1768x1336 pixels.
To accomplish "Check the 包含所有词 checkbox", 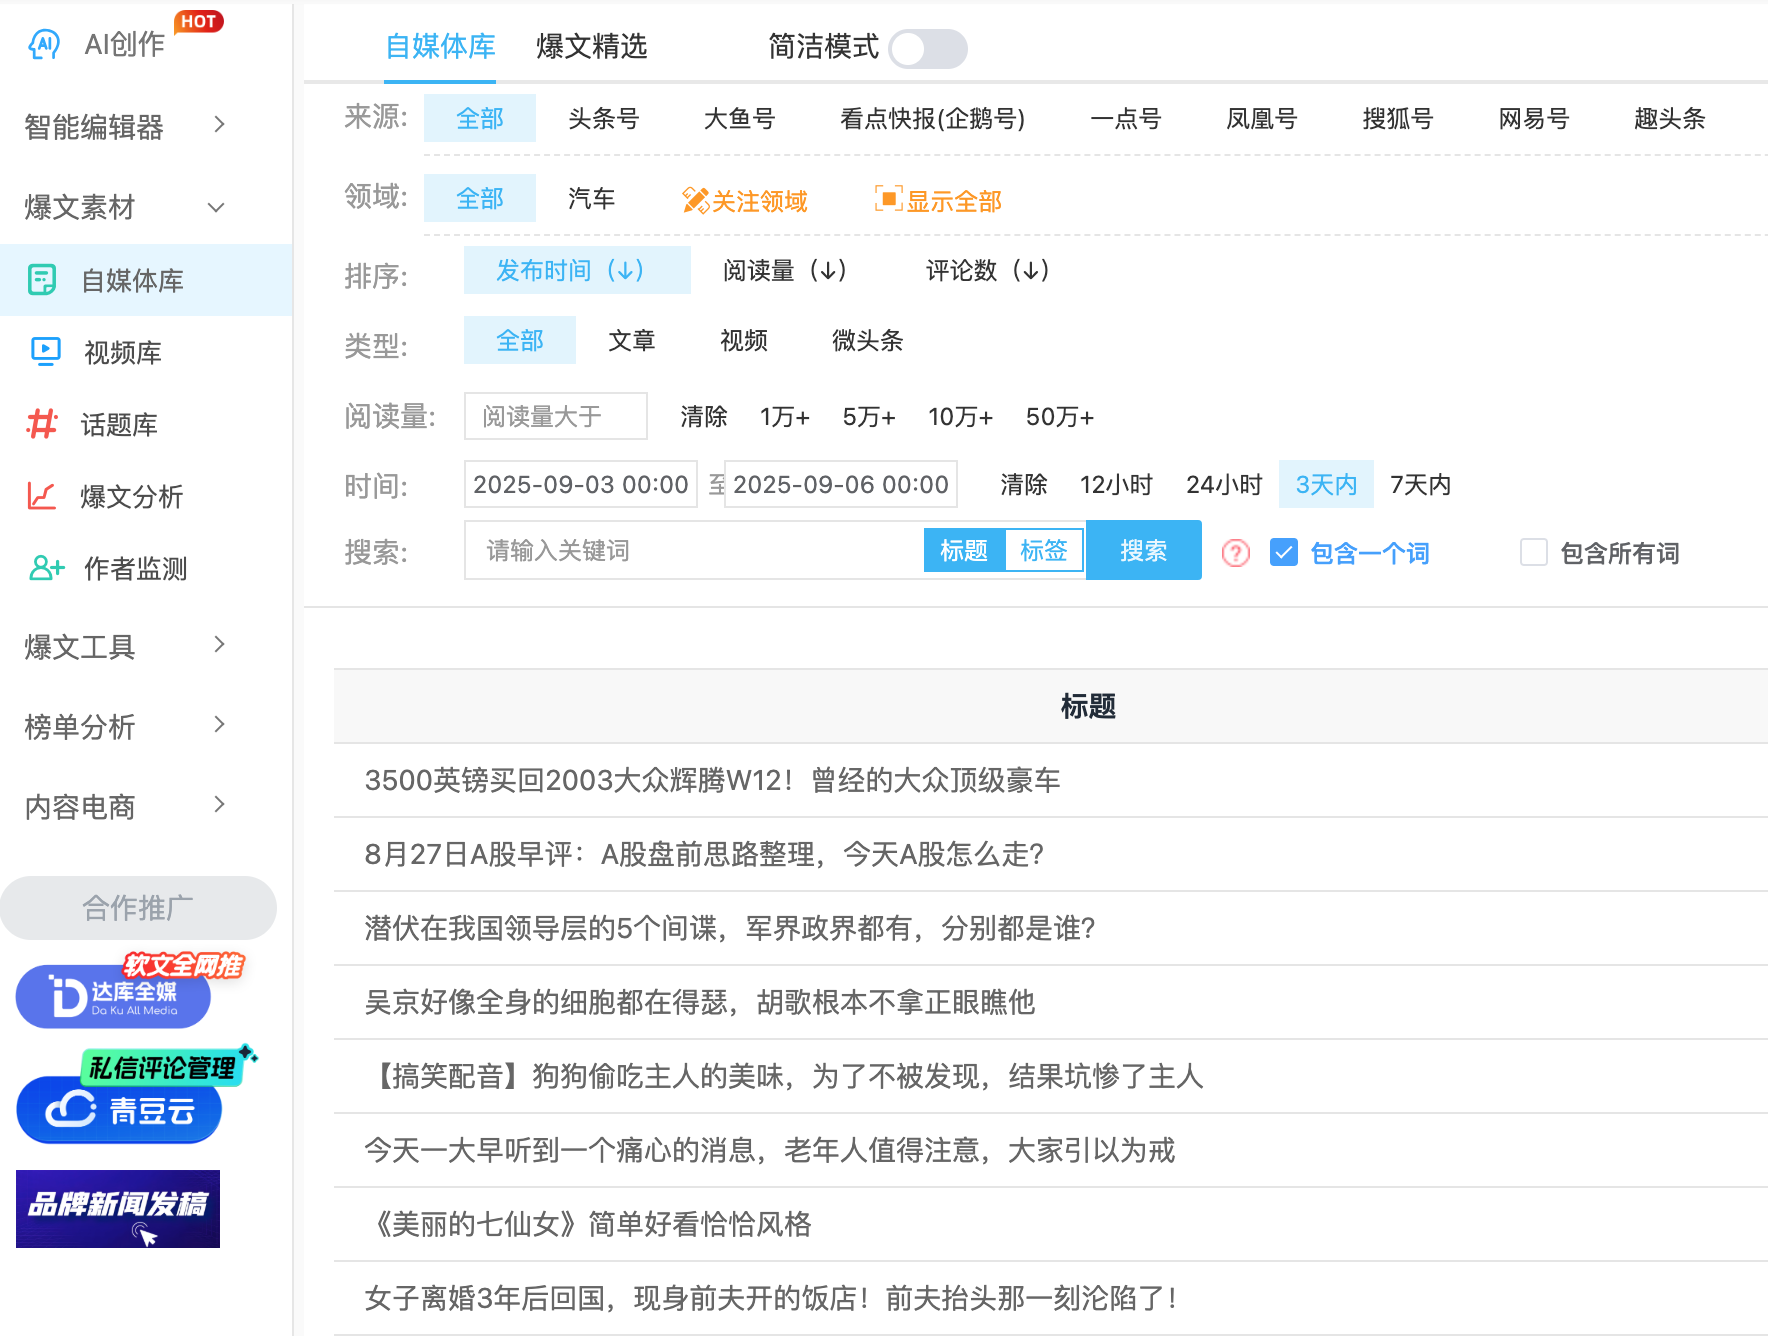I will 1534,552.
